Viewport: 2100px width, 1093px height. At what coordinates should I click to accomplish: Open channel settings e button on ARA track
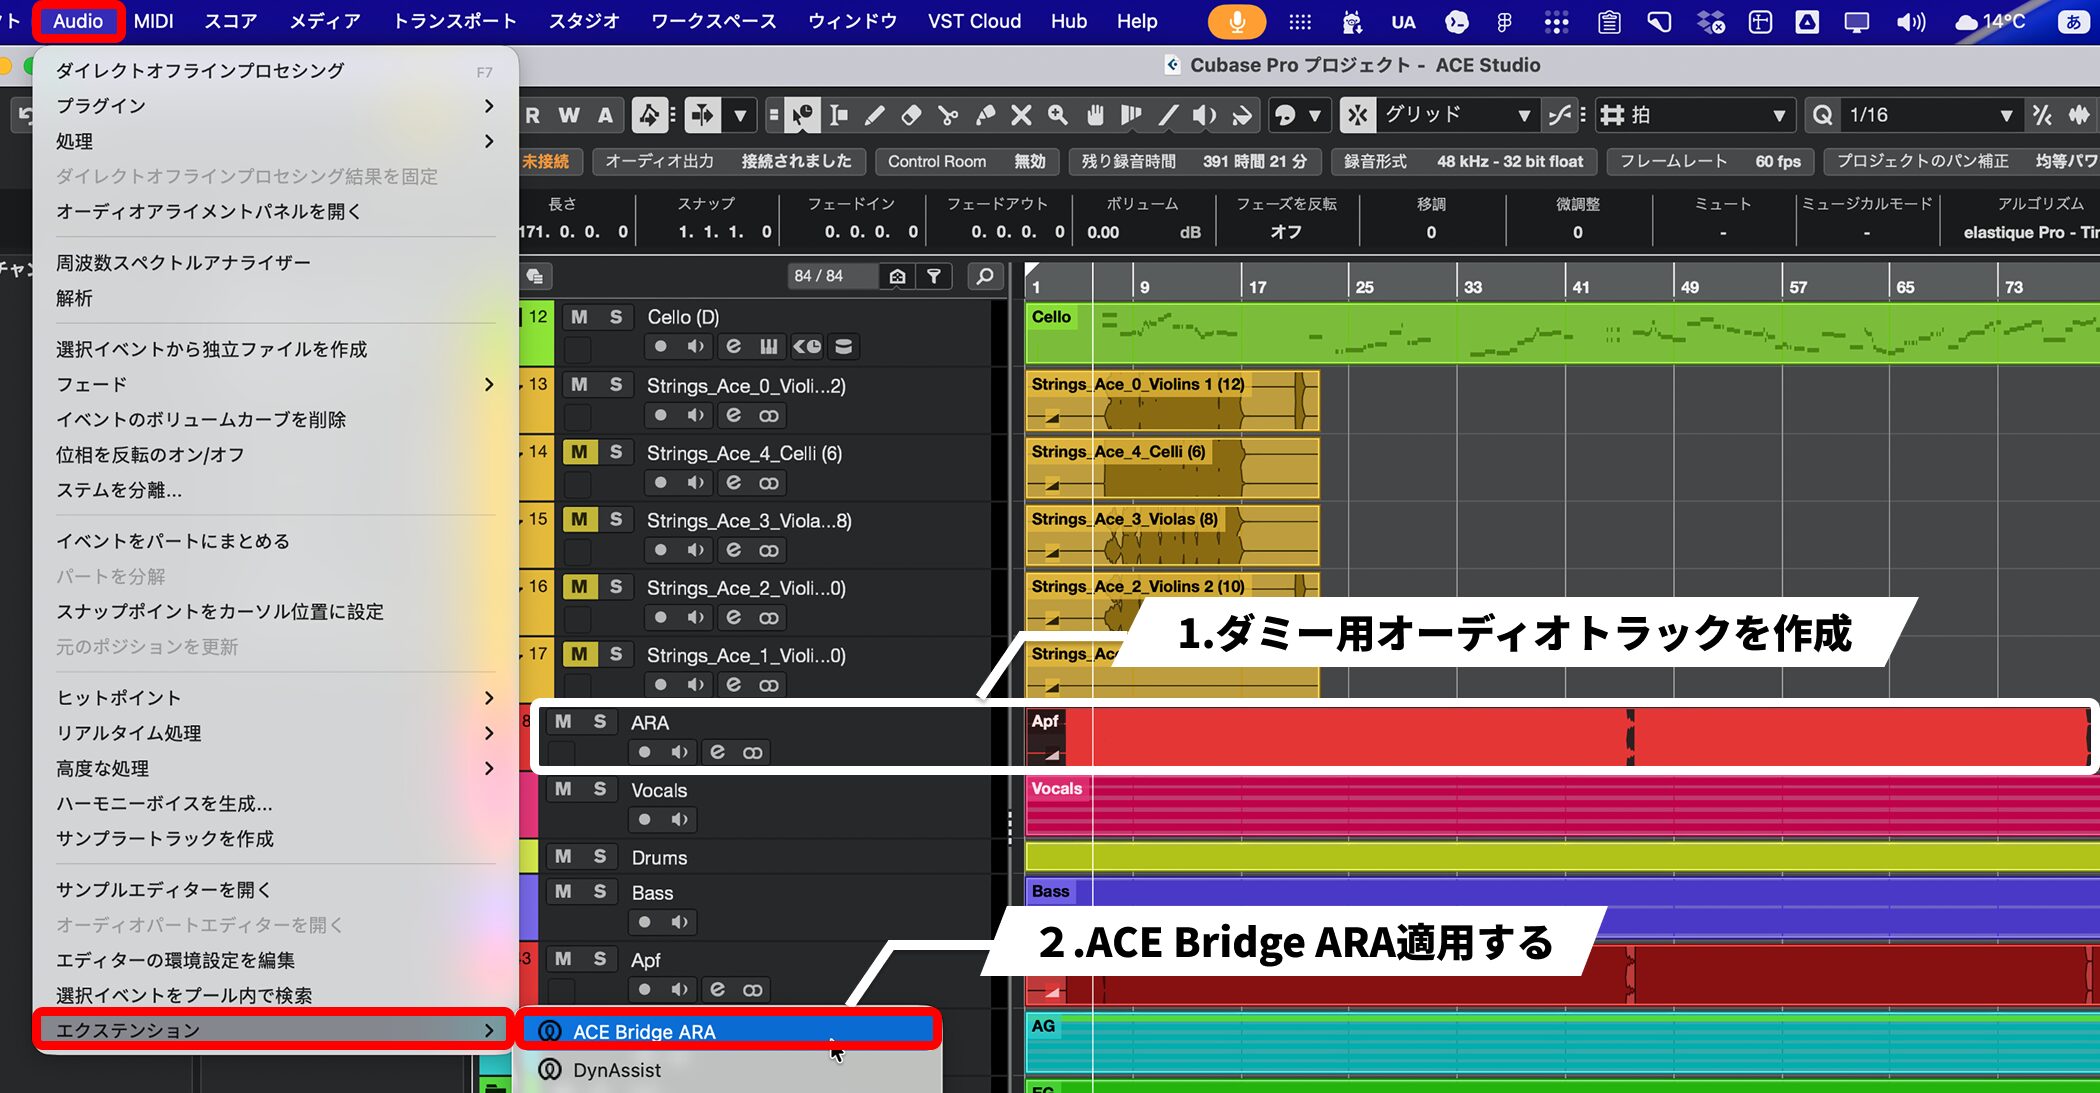click(717, 752)
